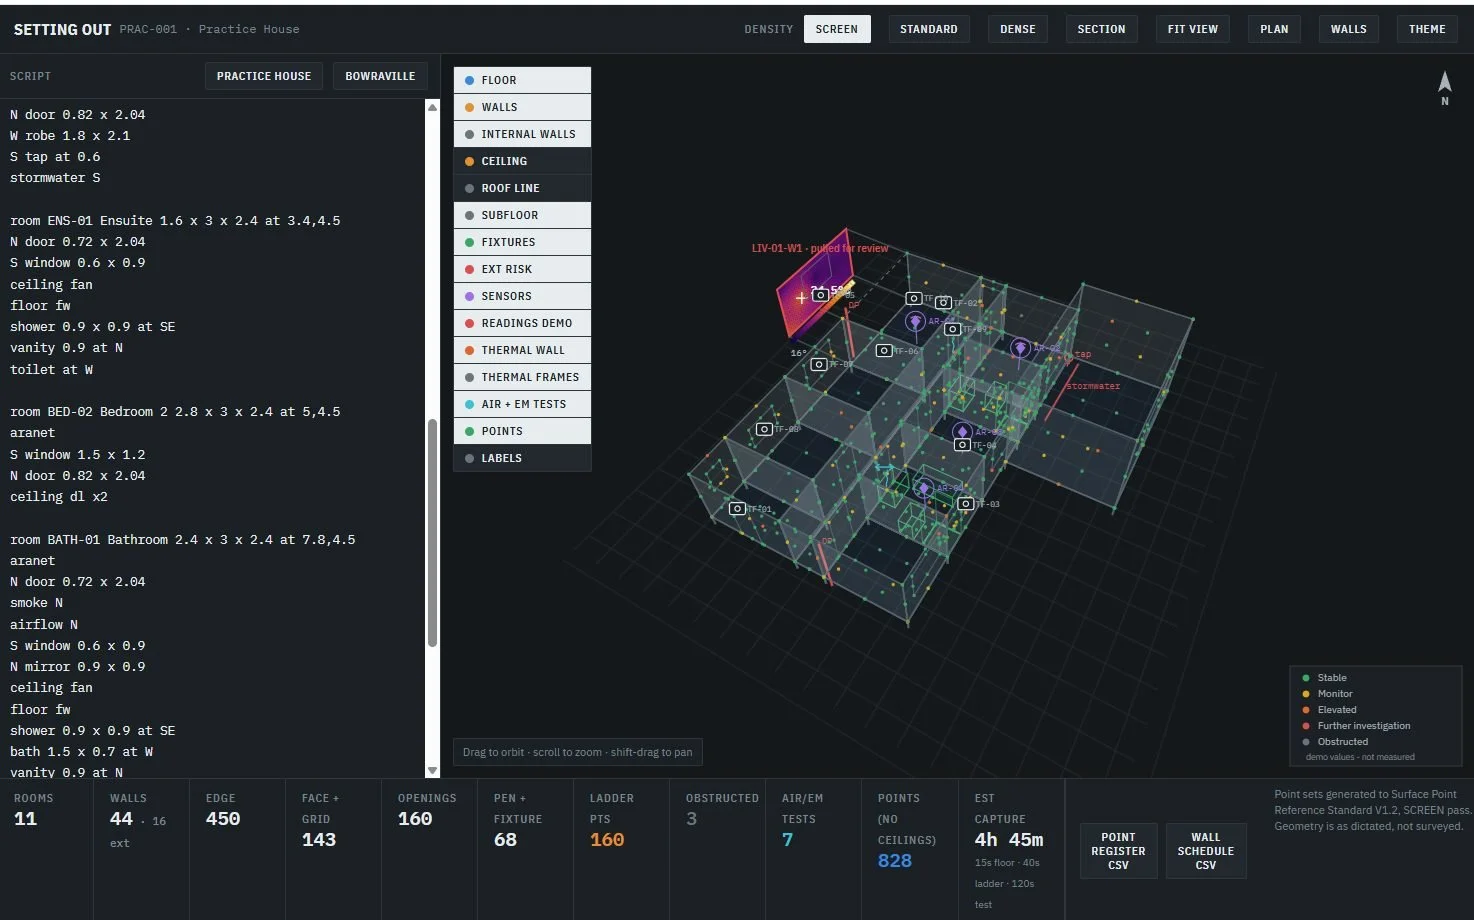
Task: Hide the Thermal Wall layer
Action: pyautogui.click(x=522, y=350)
